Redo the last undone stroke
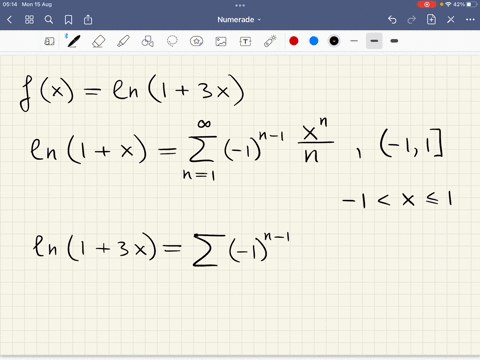 pyautogui.click(x=412, y=20)
